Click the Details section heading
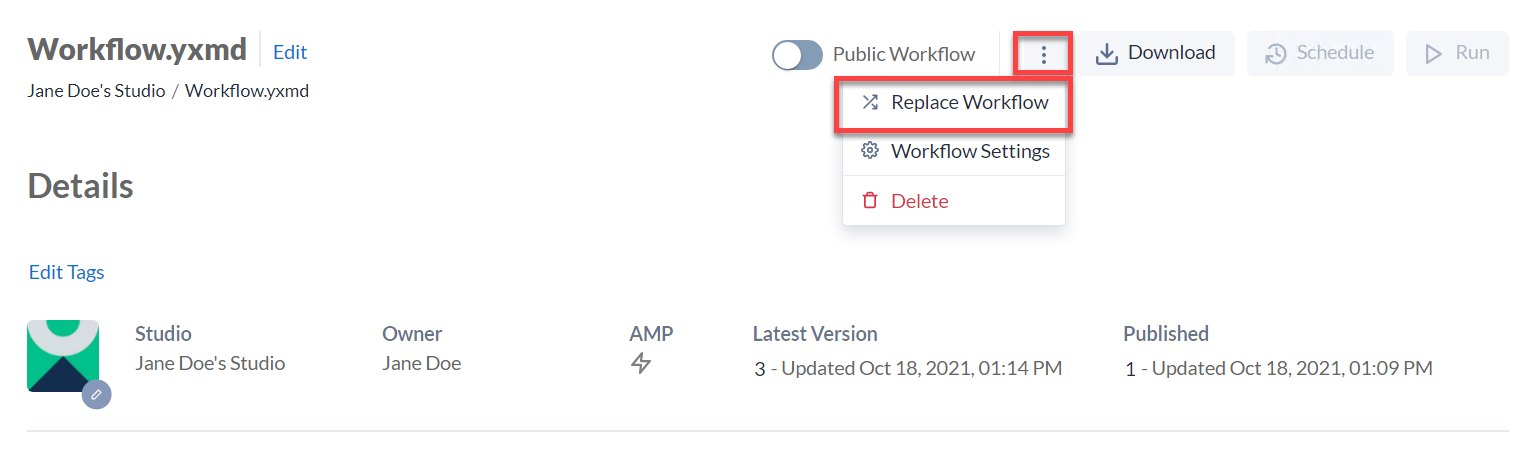The width and height of the screenshot is (1520, 458). pos(80,186)
